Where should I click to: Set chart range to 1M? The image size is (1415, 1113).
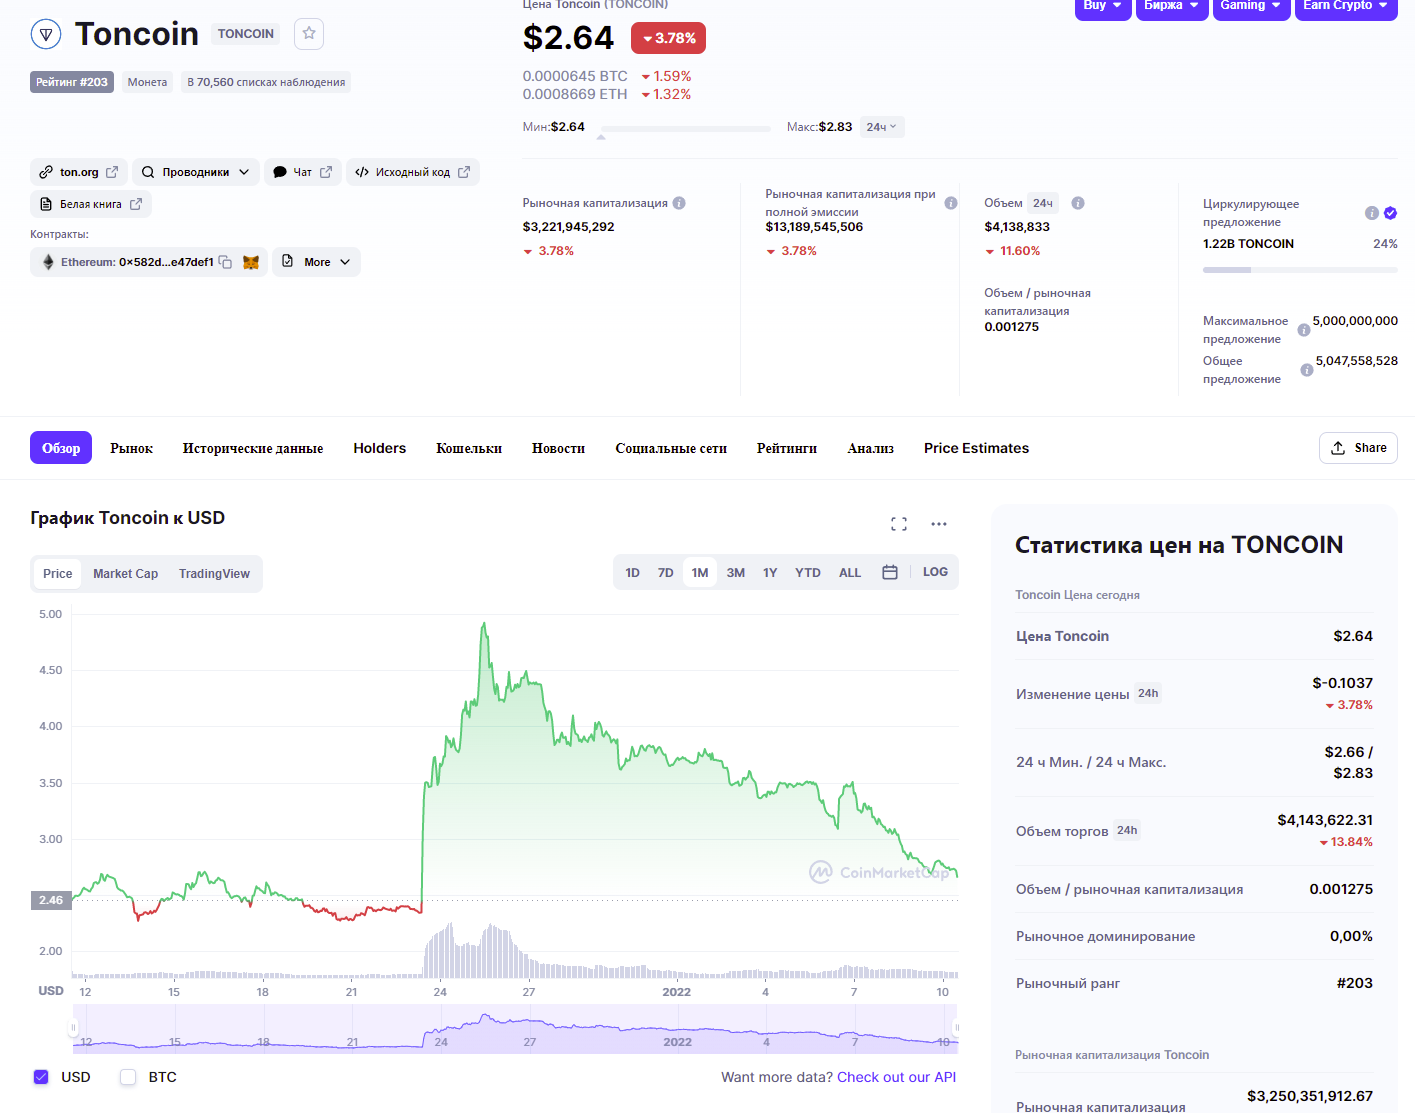(x=700, y=573)
